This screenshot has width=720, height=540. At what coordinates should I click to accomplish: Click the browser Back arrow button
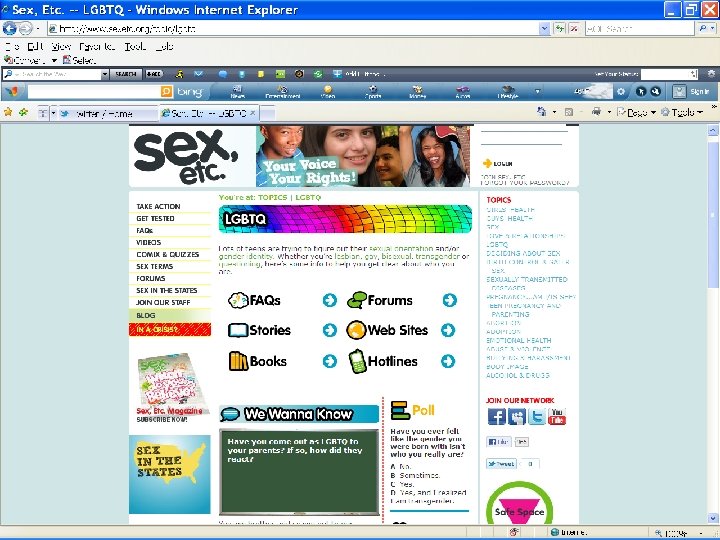pyautogui.click(x=9, y=28)
